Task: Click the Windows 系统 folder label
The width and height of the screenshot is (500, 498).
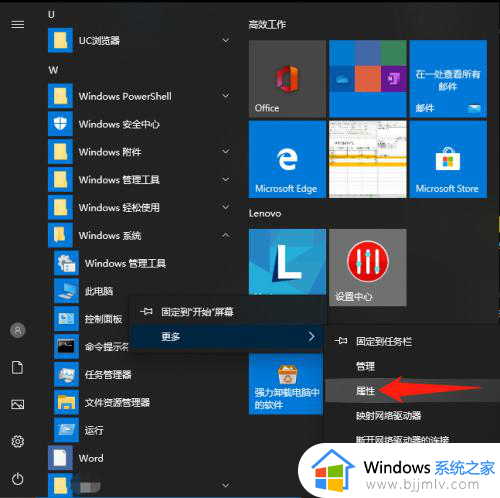Action: click(110, 235)
